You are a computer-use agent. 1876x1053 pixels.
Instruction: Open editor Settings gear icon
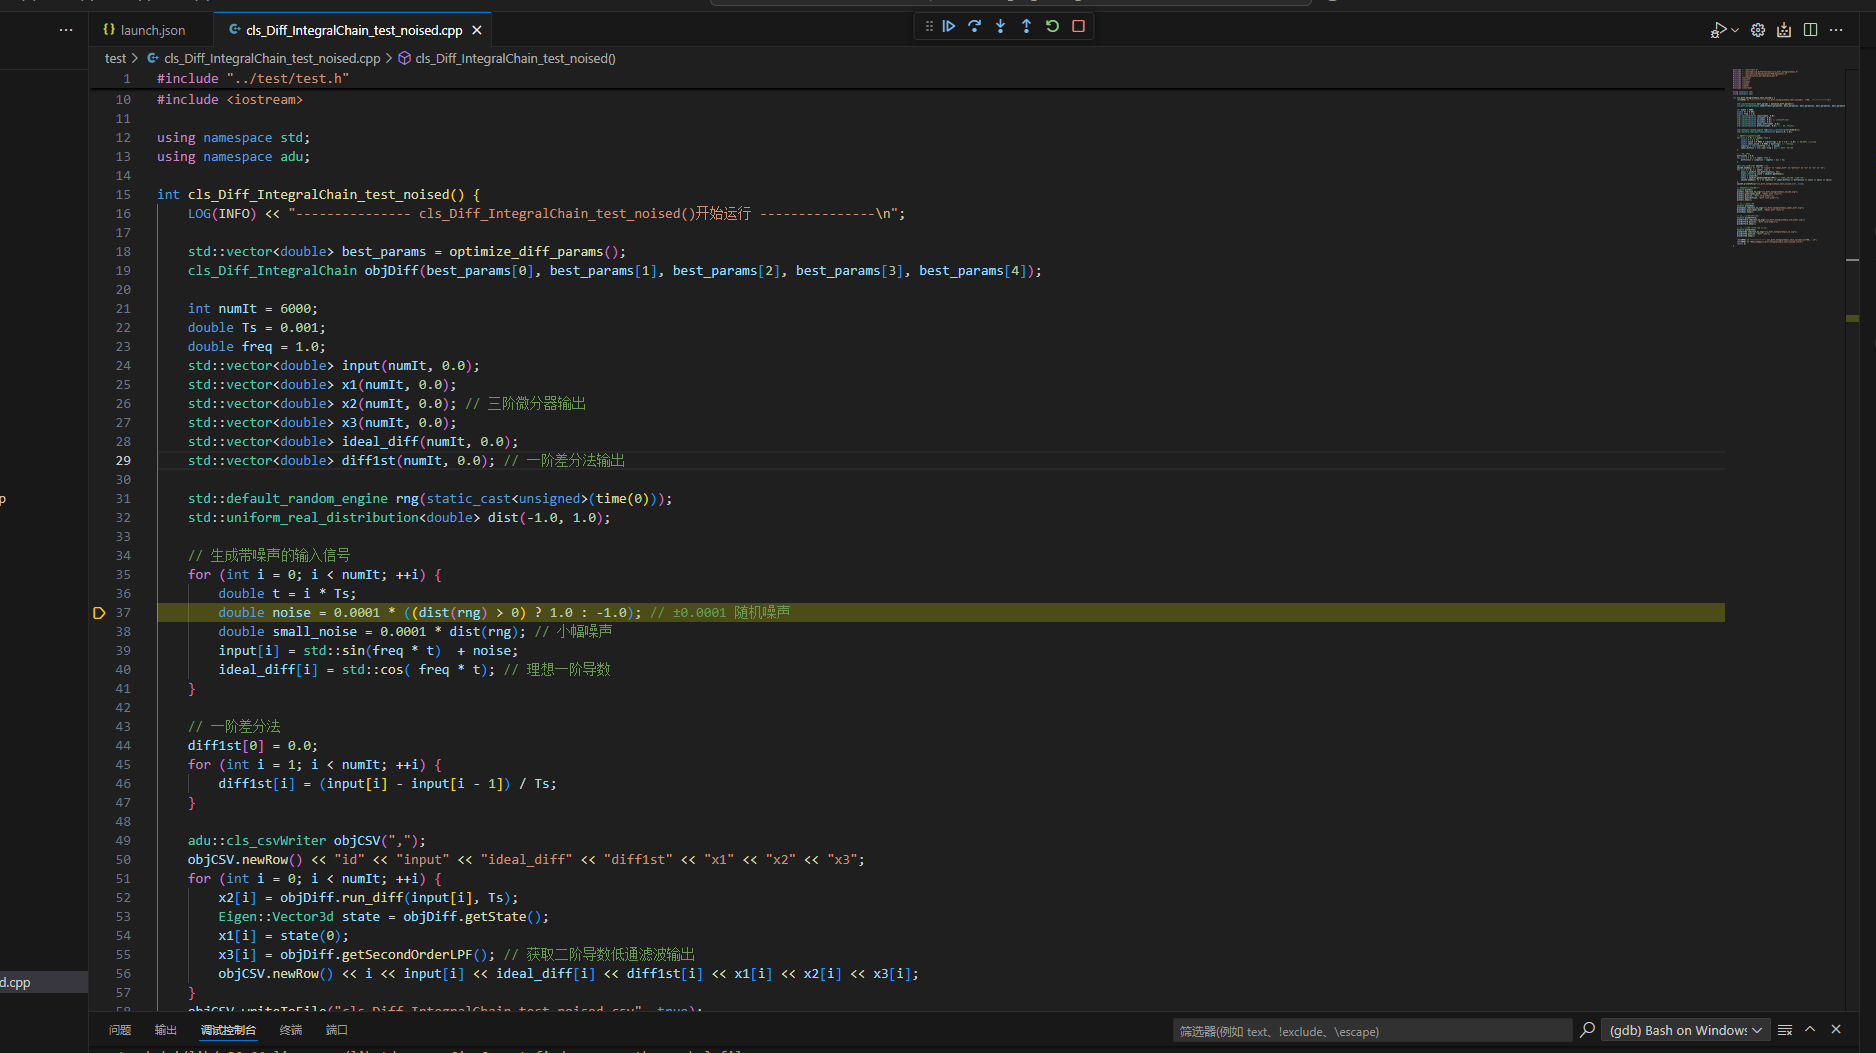point(1757,30)
